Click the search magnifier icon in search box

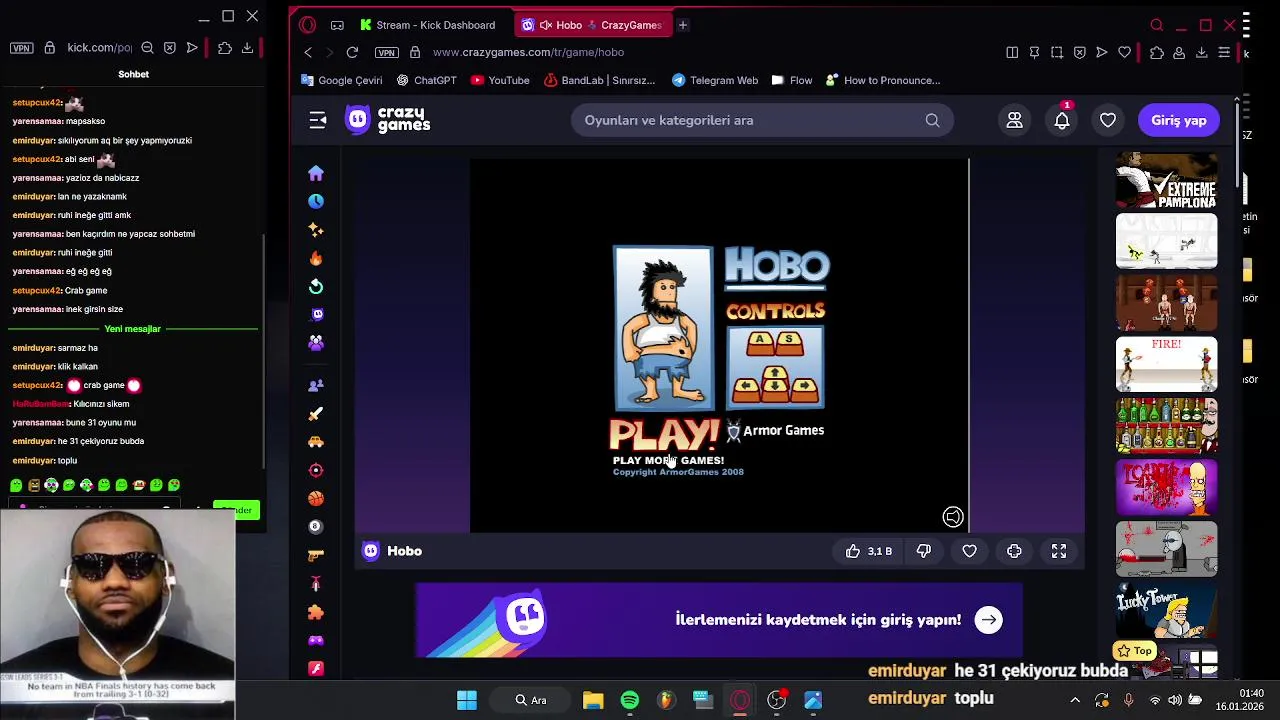[932, 120]
